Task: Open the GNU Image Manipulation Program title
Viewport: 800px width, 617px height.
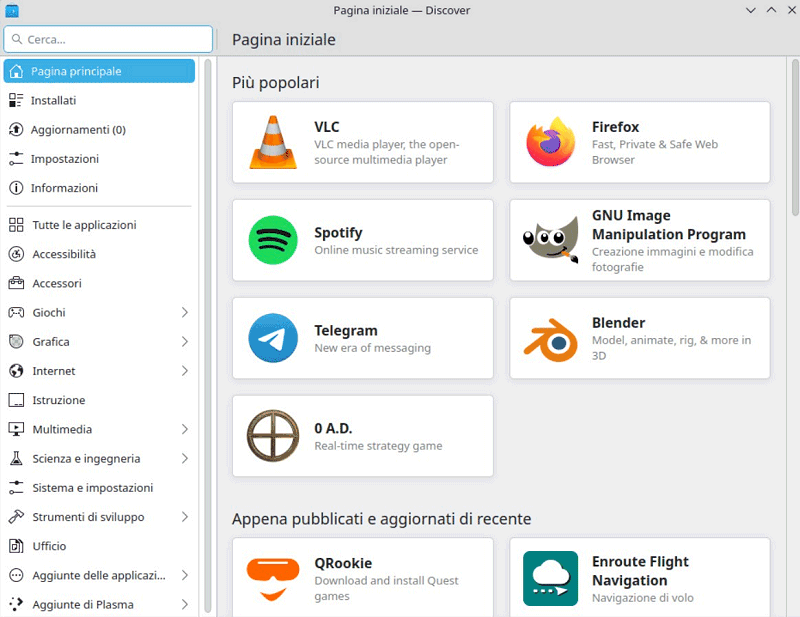Action: pyautogui.click(x=669, y=225)
